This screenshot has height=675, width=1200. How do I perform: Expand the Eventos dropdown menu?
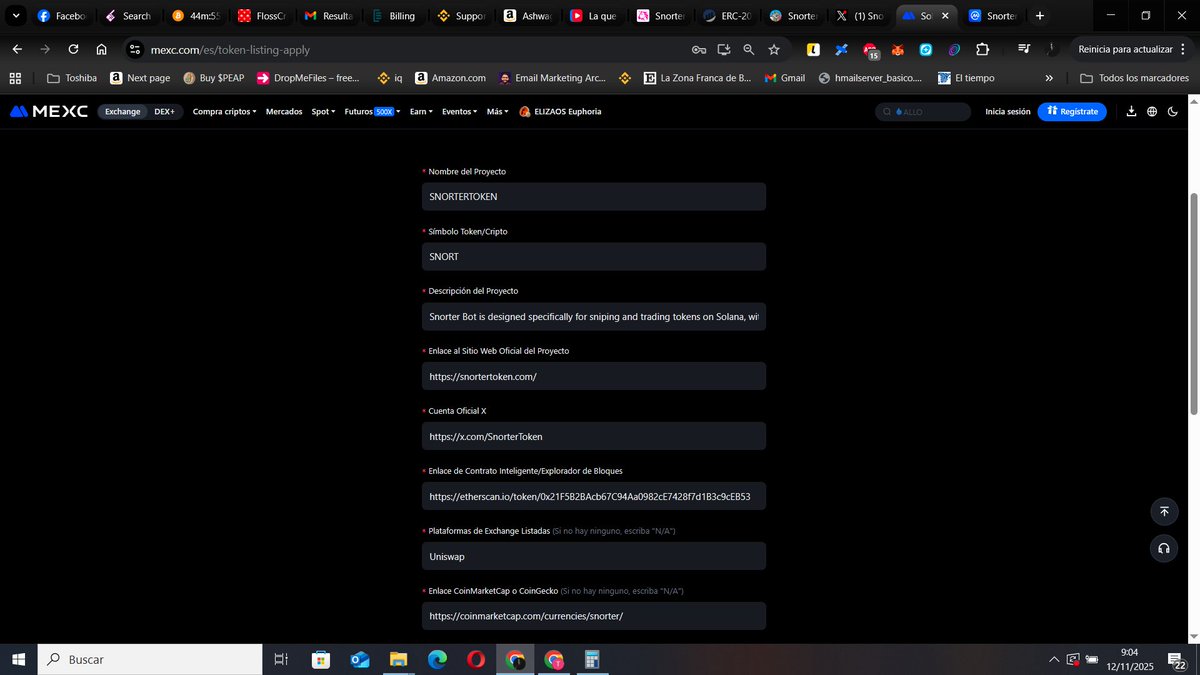(x=459, y=112)
